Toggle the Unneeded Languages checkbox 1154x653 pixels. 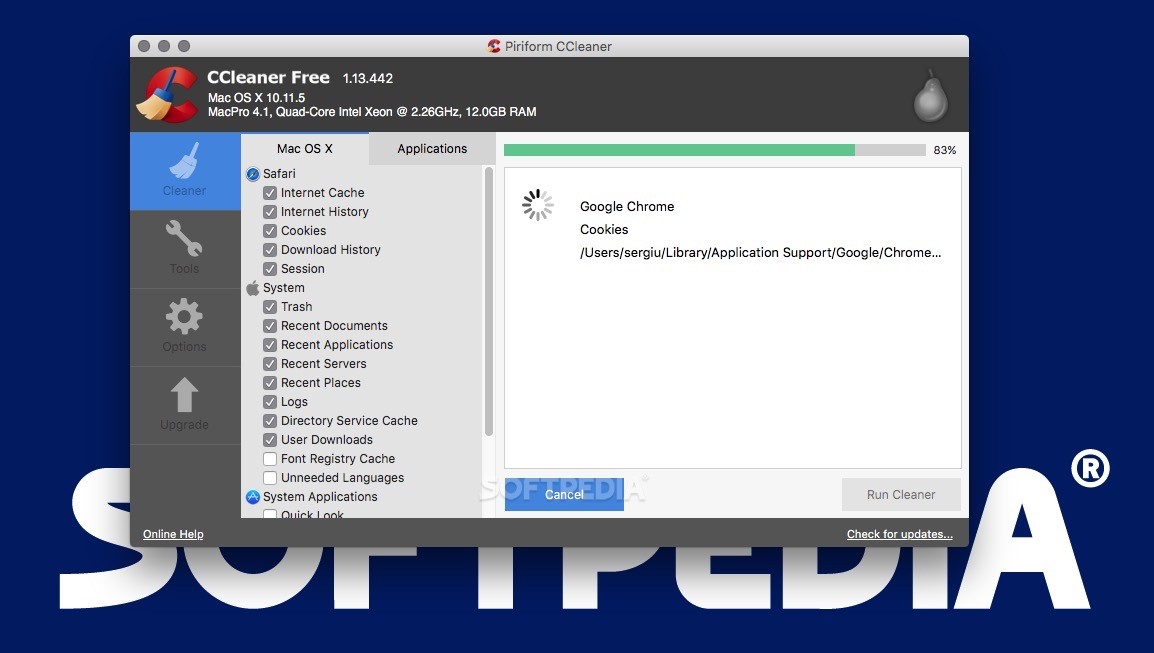point(270,477)
